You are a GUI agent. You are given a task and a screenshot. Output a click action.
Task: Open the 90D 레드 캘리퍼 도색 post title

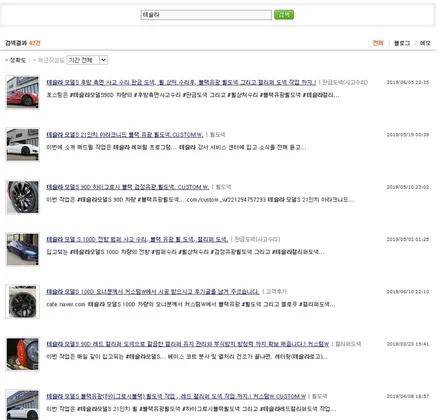point(187,344)
